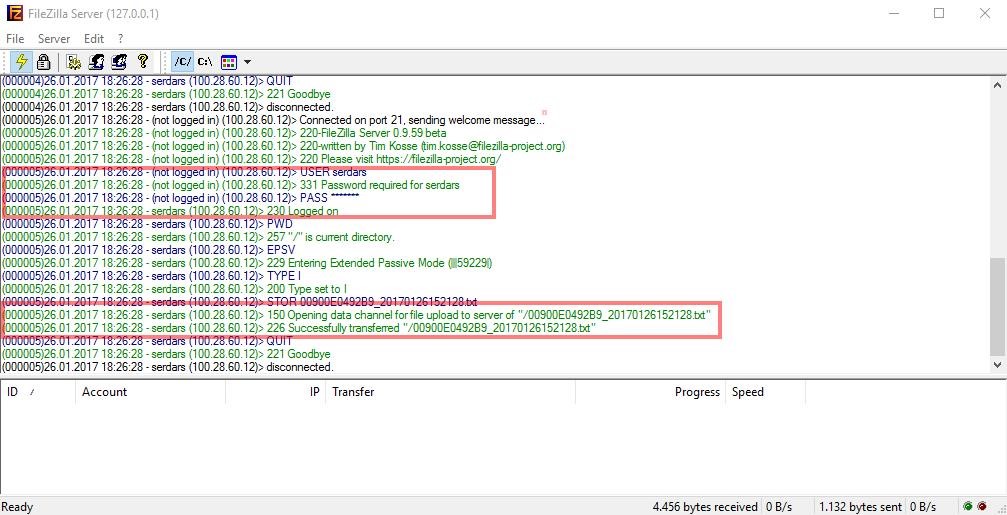
Task: Click the yellow question mark help icon
Action: pos(142,62)
